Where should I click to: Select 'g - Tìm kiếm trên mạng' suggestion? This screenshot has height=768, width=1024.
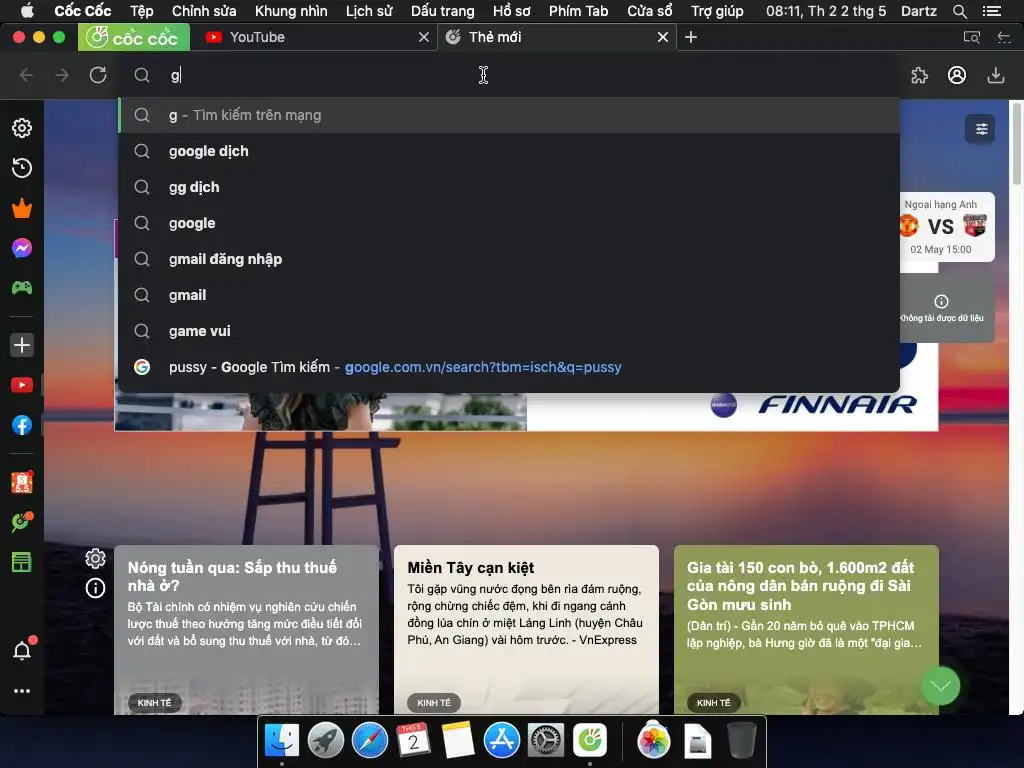(509, 115)
